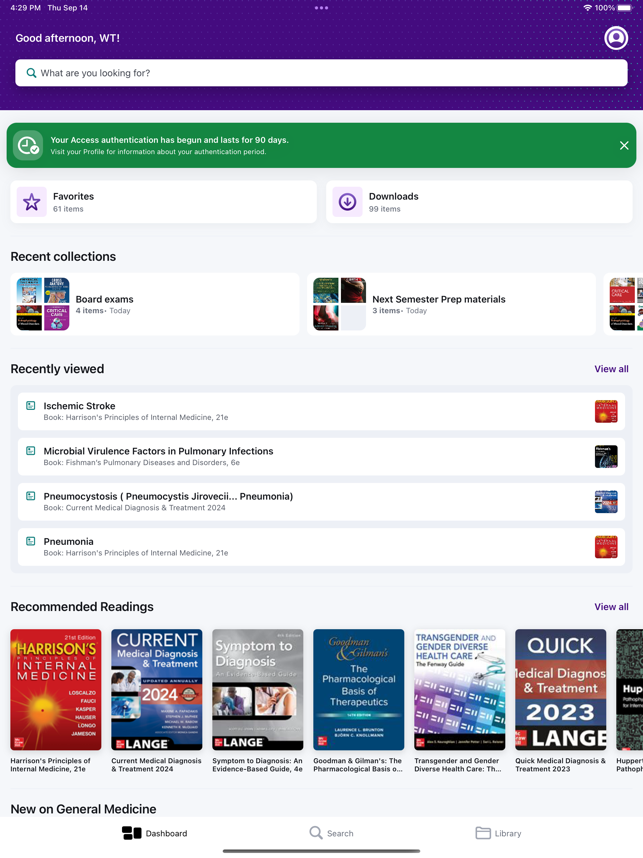Click View all for Recommended Readings
Viewport: 643px width, 858px height.
tap(611, 607)
